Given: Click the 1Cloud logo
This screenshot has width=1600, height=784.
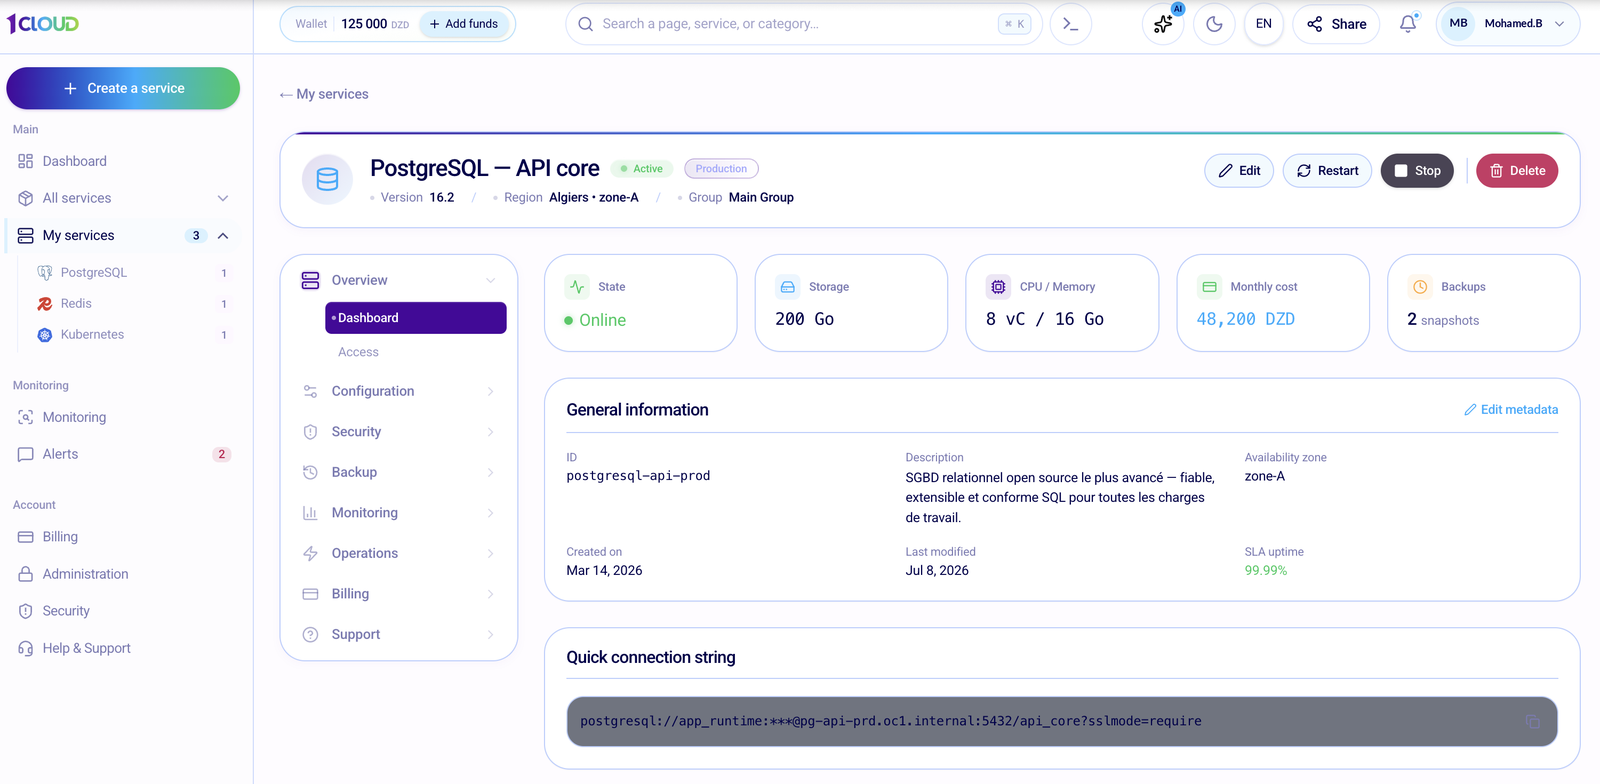Looking at the screenshot, I should tap(43, 23).
